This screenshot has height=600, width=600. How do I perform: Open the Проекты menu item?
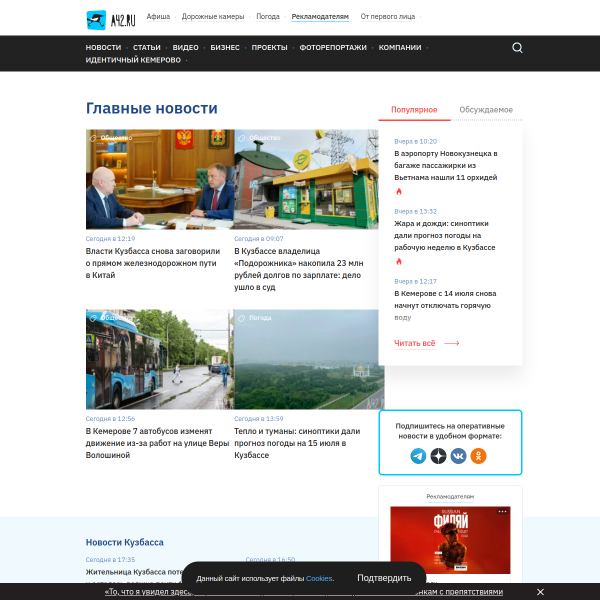pos(269,47)
